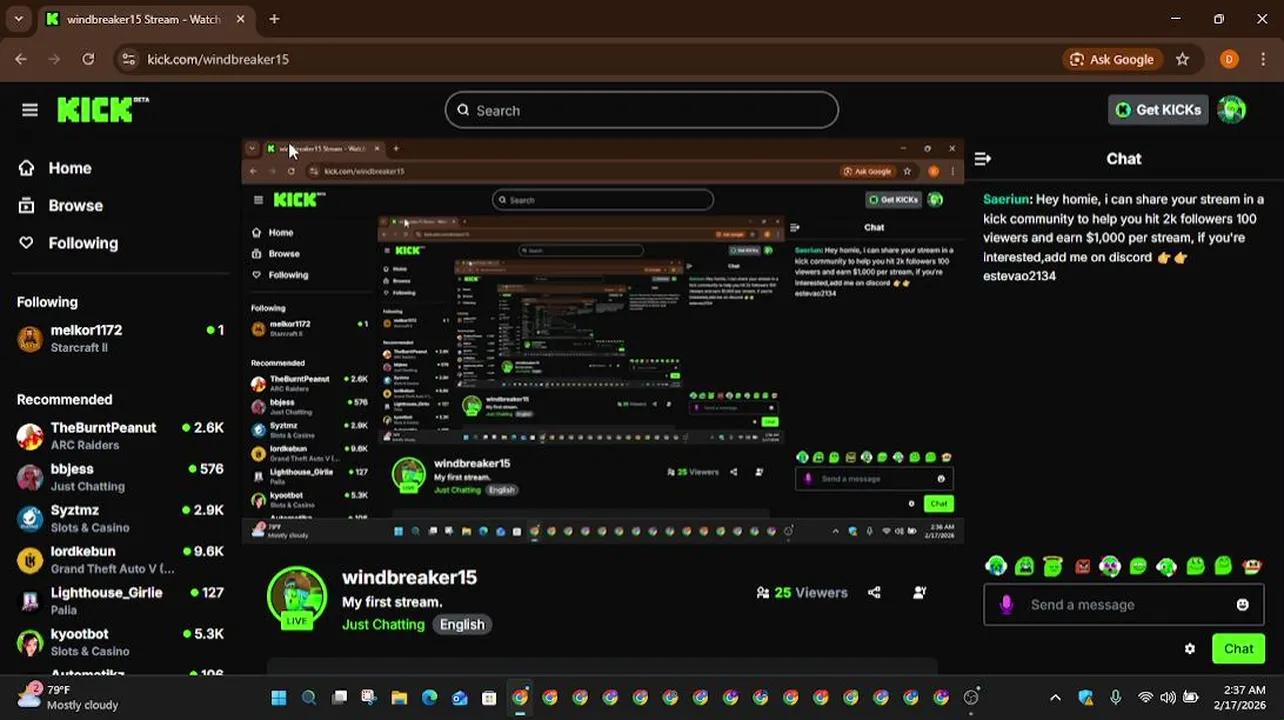The width and height of the screenshot is (1284, 720).
Task: Select the red angry emote
Action: 1082,566
